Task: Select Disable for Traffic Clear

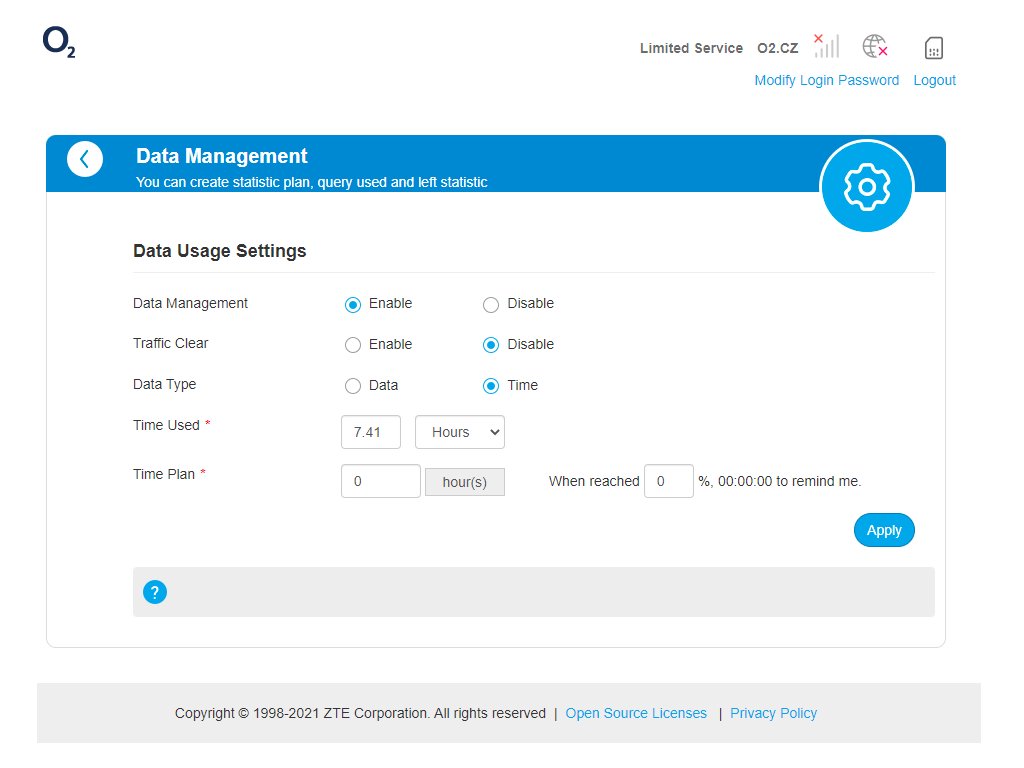Action: (x=491, y=345)
